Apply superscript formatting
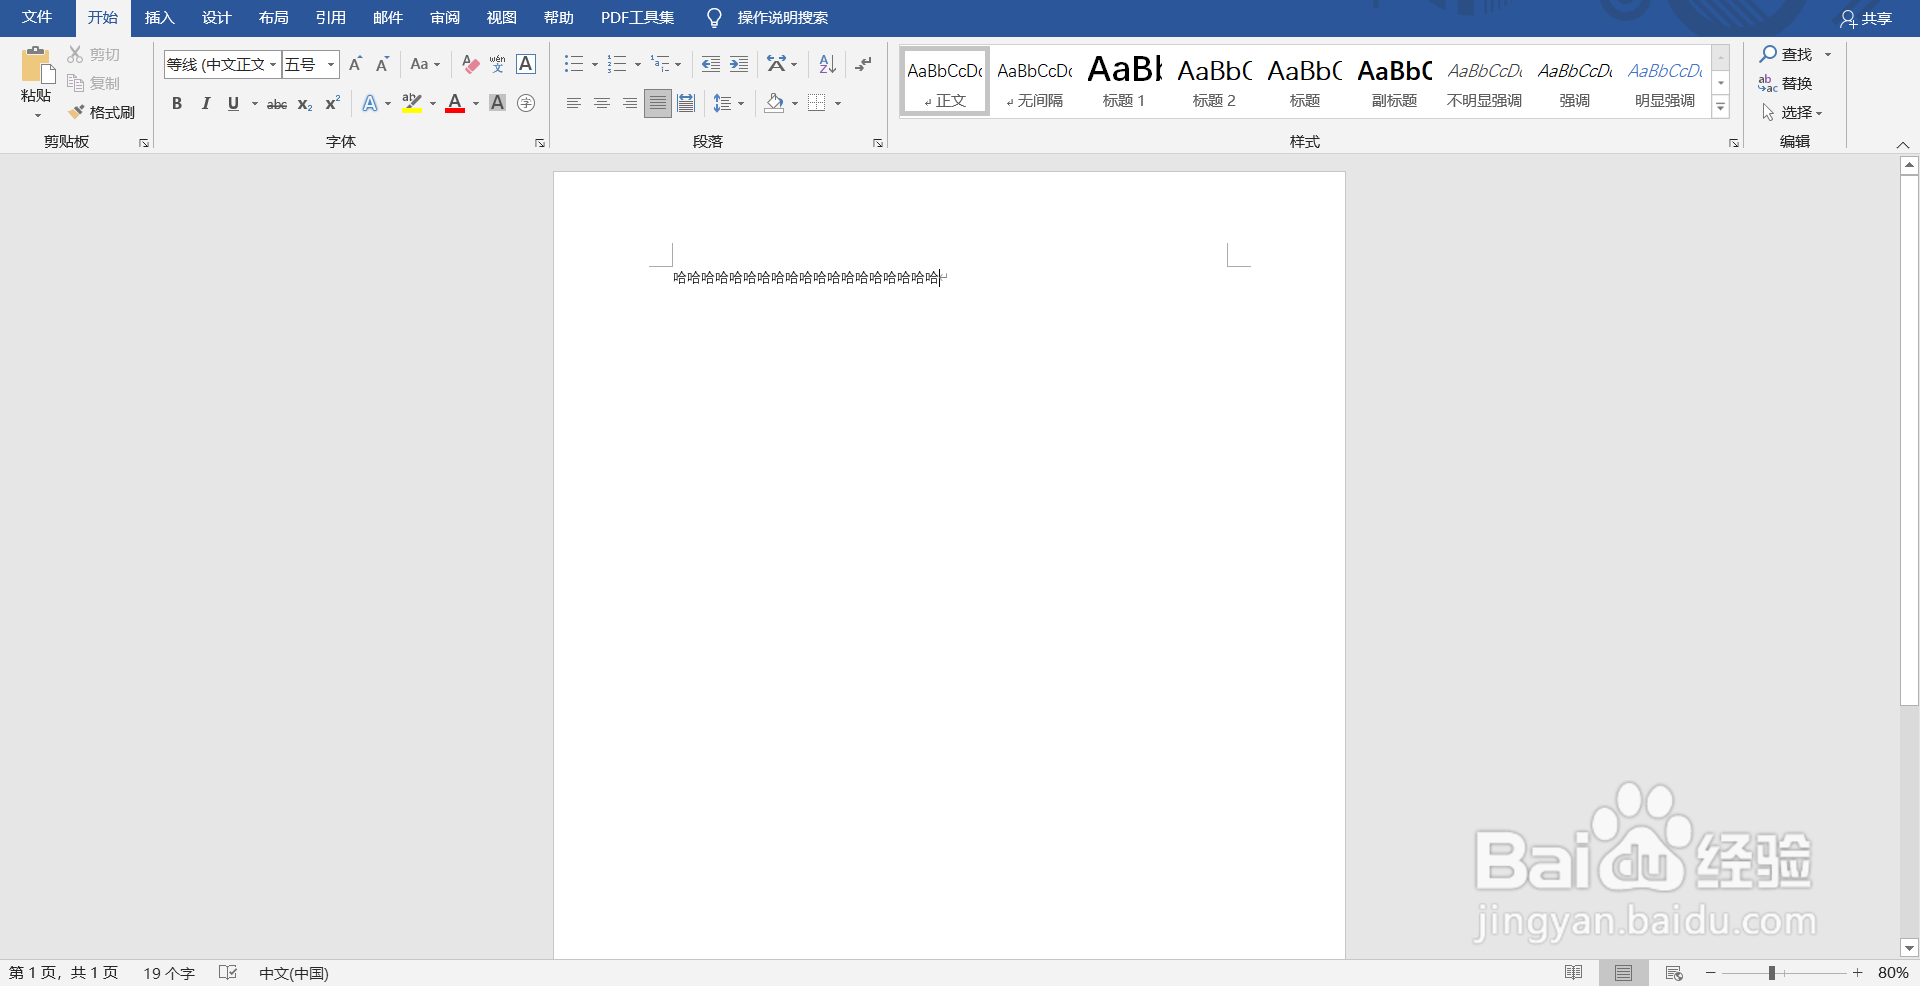Image resolution: width=1920 pixels, height=986 pixels. click(333, 103)
